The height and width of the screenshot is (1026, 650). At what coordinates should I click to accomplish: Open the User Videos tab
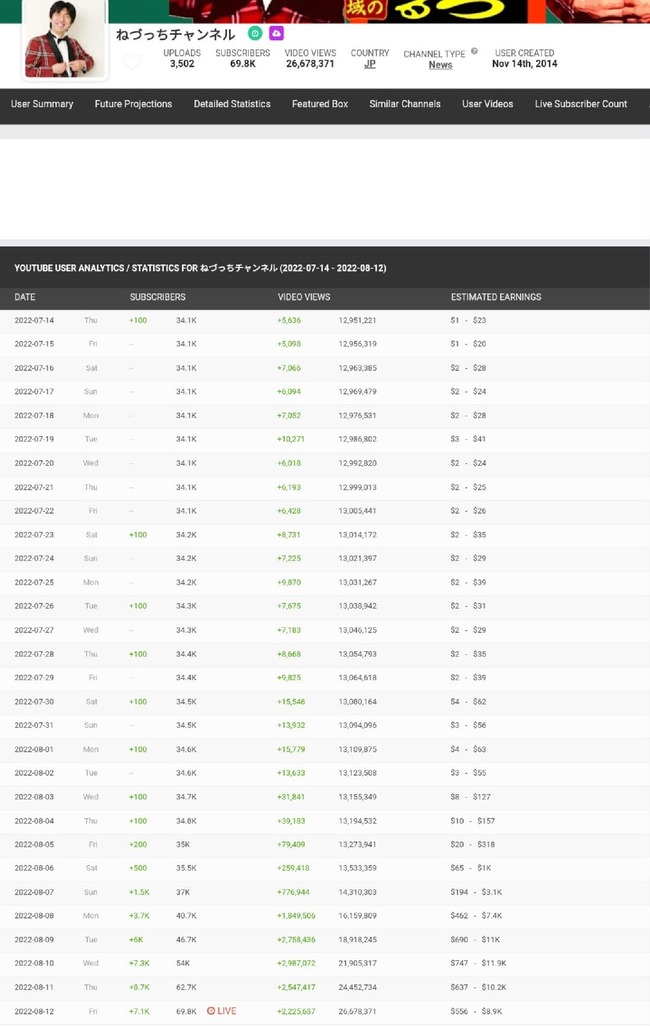tap(488, 104)
